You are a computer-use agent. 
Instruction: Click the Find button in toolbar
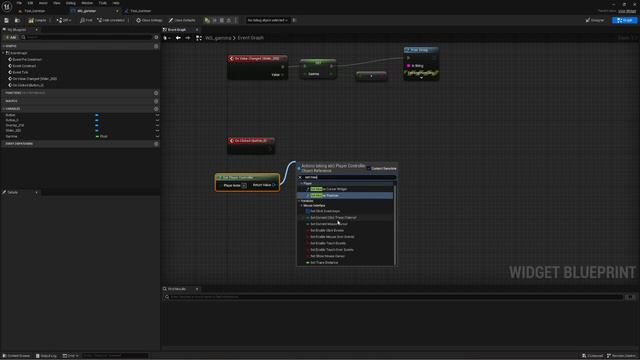point(86,20)
